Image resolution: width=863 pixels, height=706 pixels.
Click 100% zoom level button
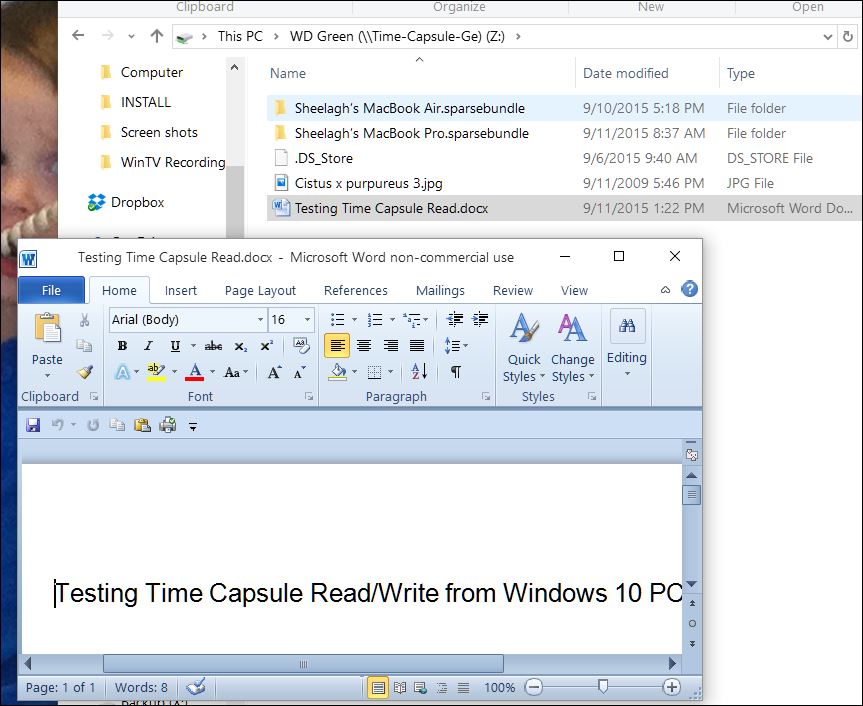click(x=499, y=687)
